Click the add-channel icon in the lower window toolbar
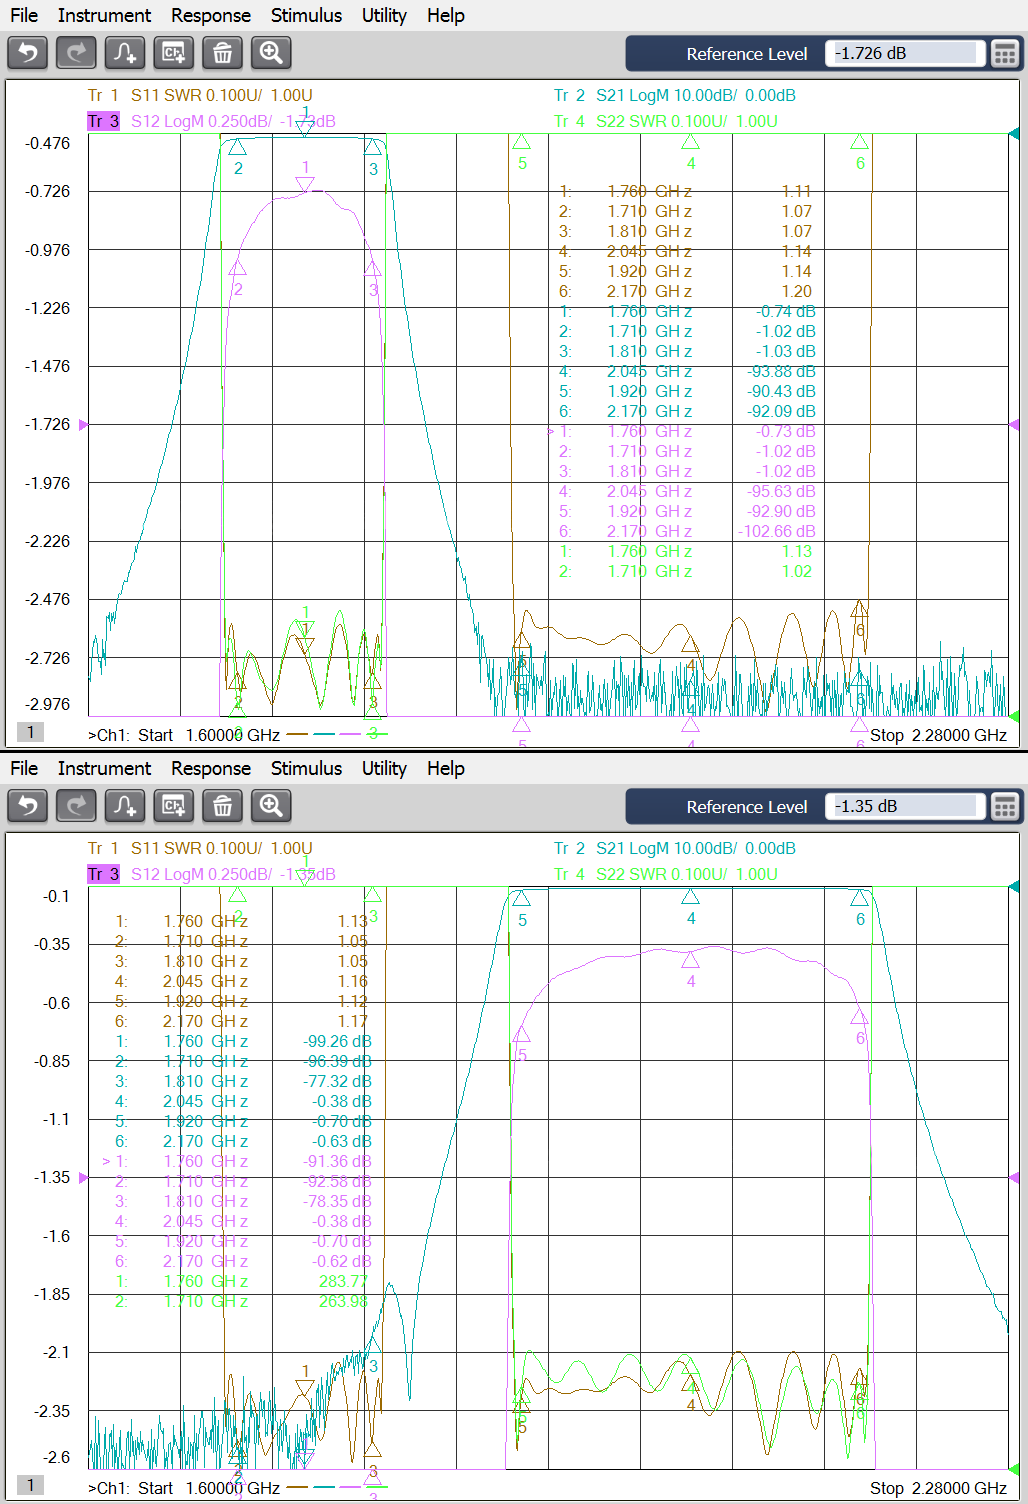1028x1504 pixels. 174,805
